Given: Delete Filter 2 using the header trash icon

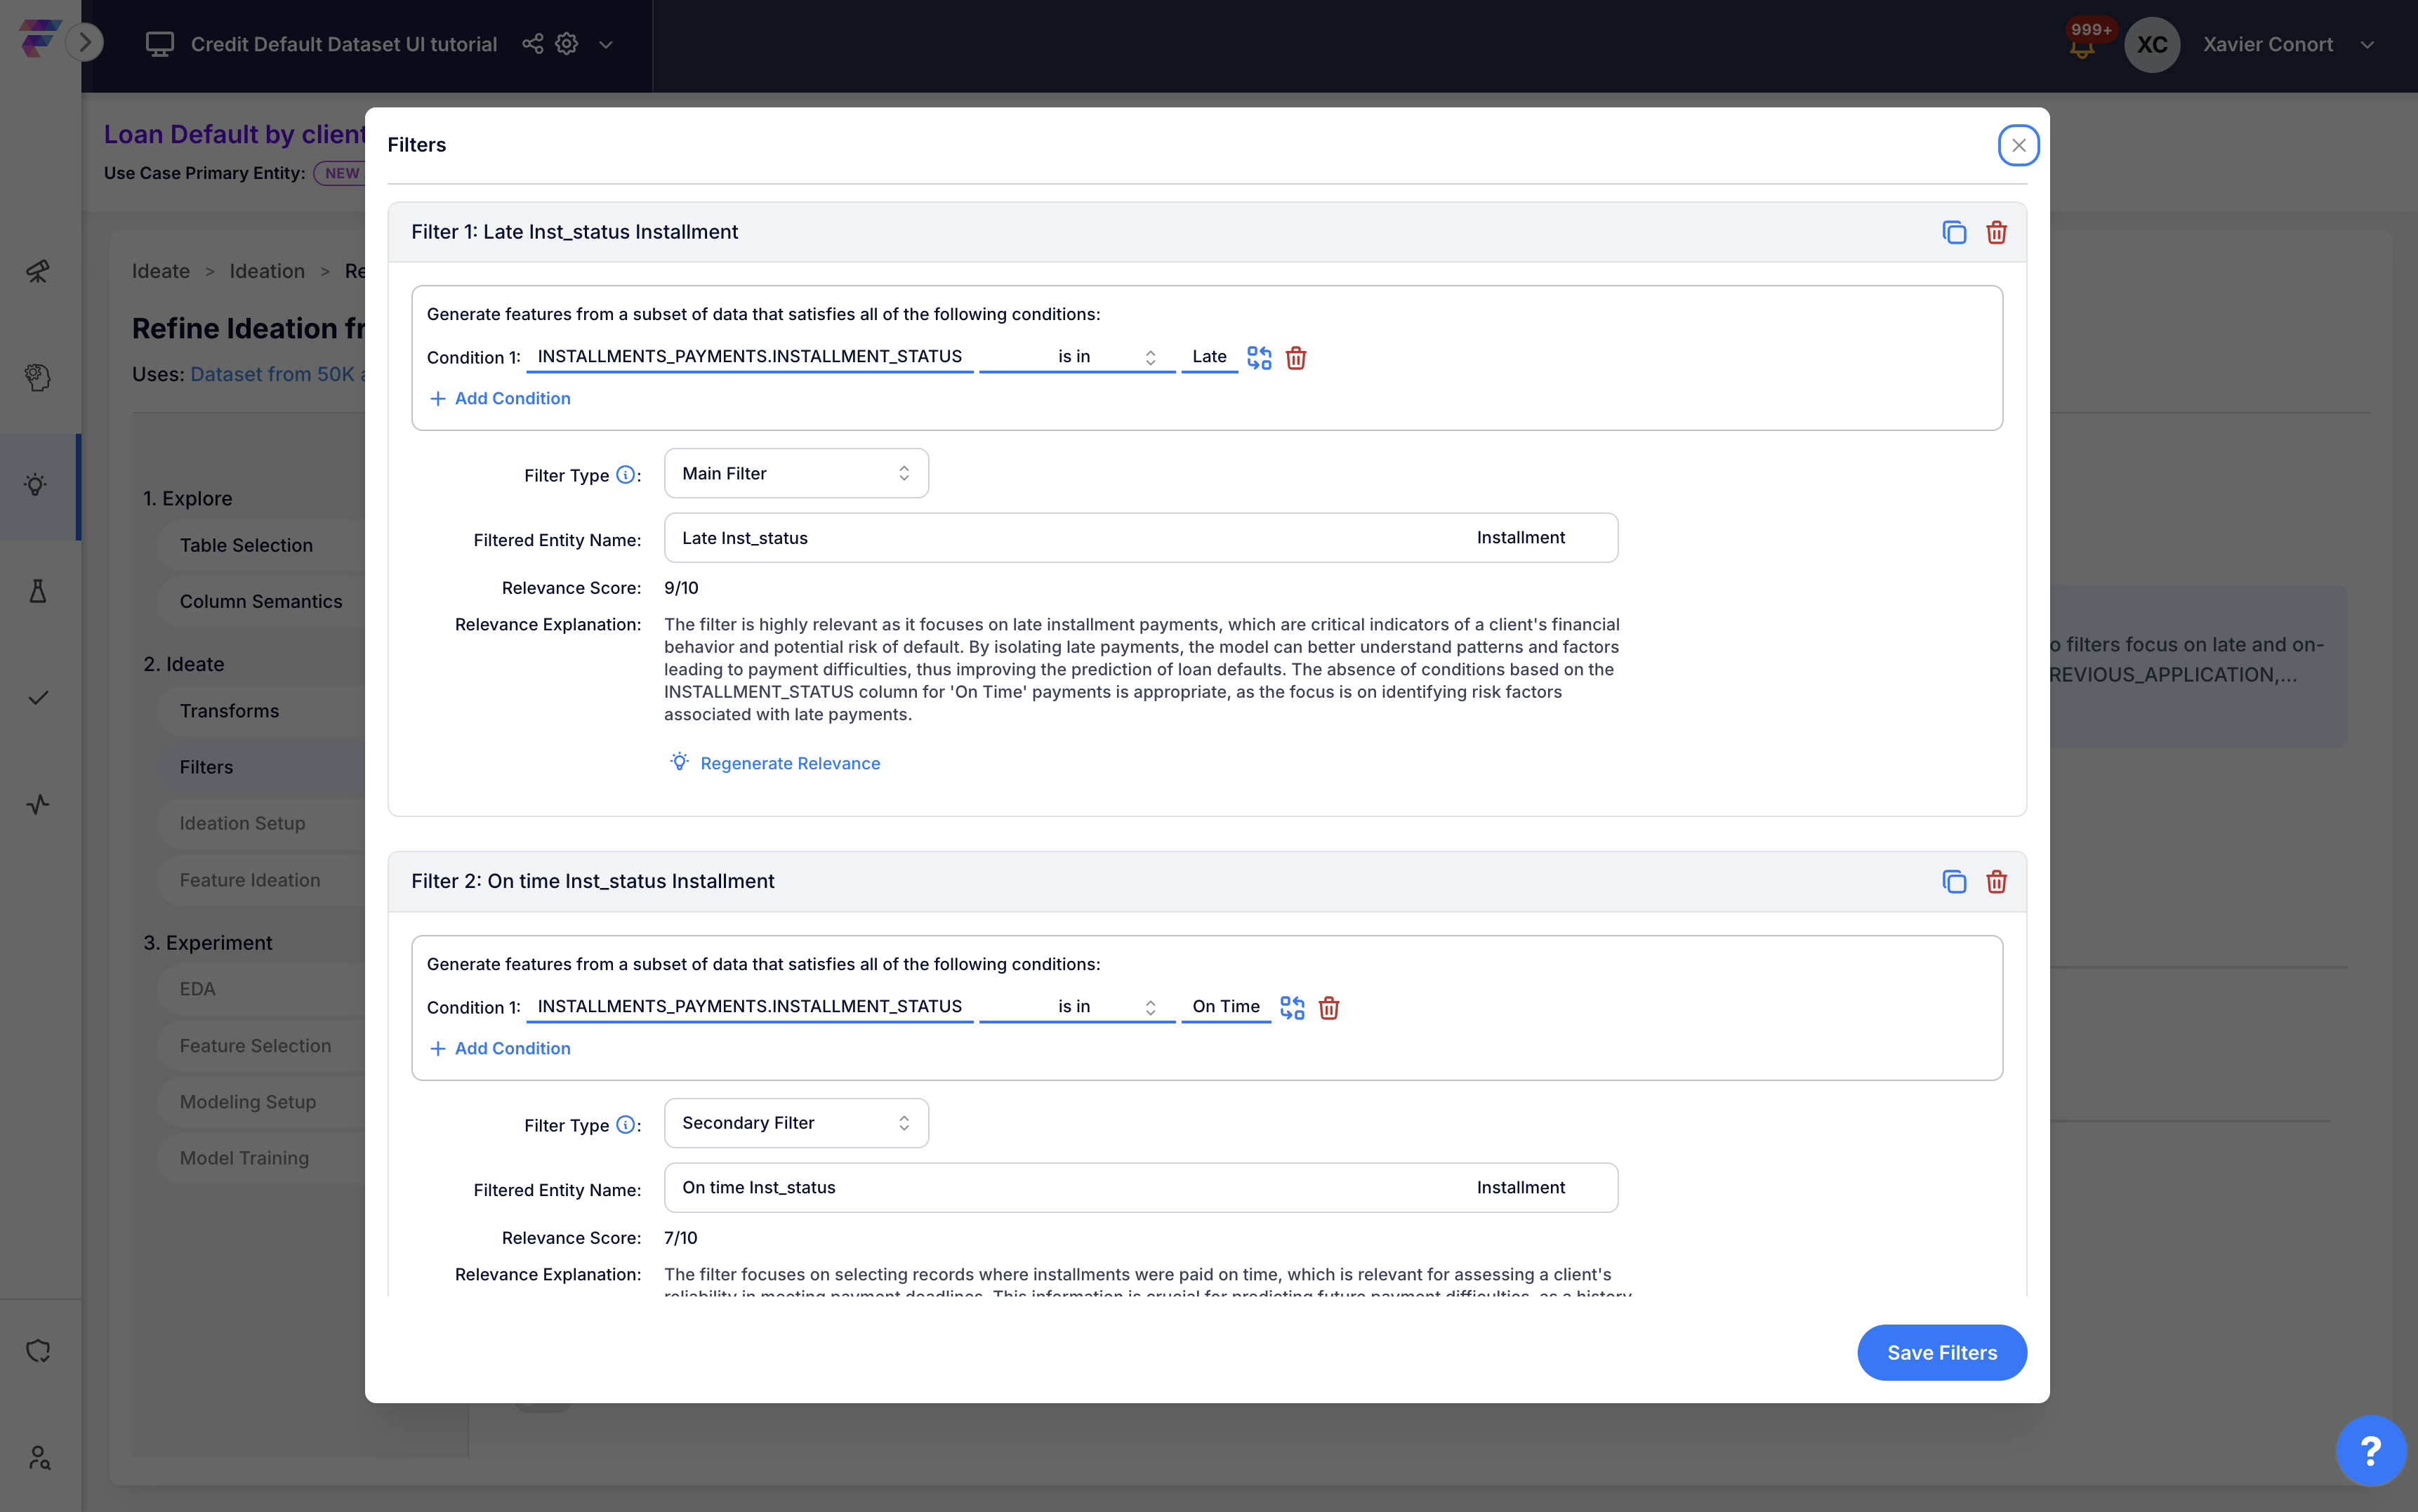Looking at the screenshot, I should 1996,881.
